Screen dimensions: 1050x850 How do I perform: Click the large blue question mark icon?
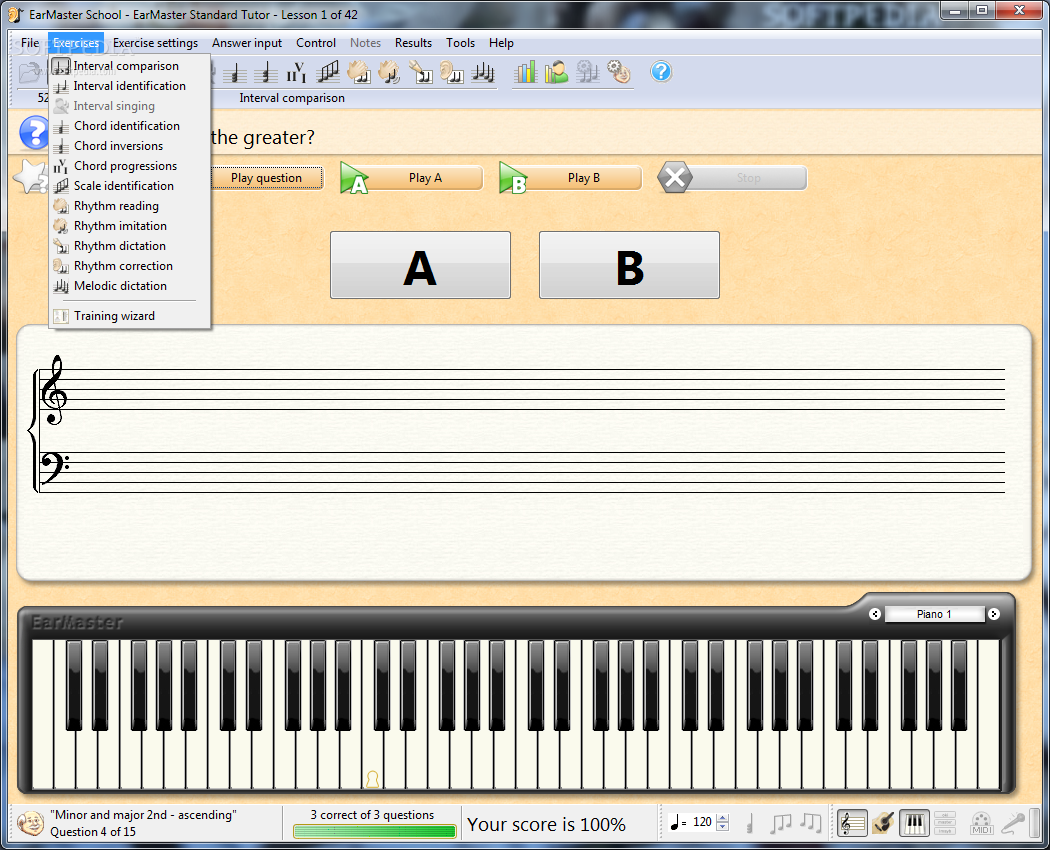pos(34,132)
